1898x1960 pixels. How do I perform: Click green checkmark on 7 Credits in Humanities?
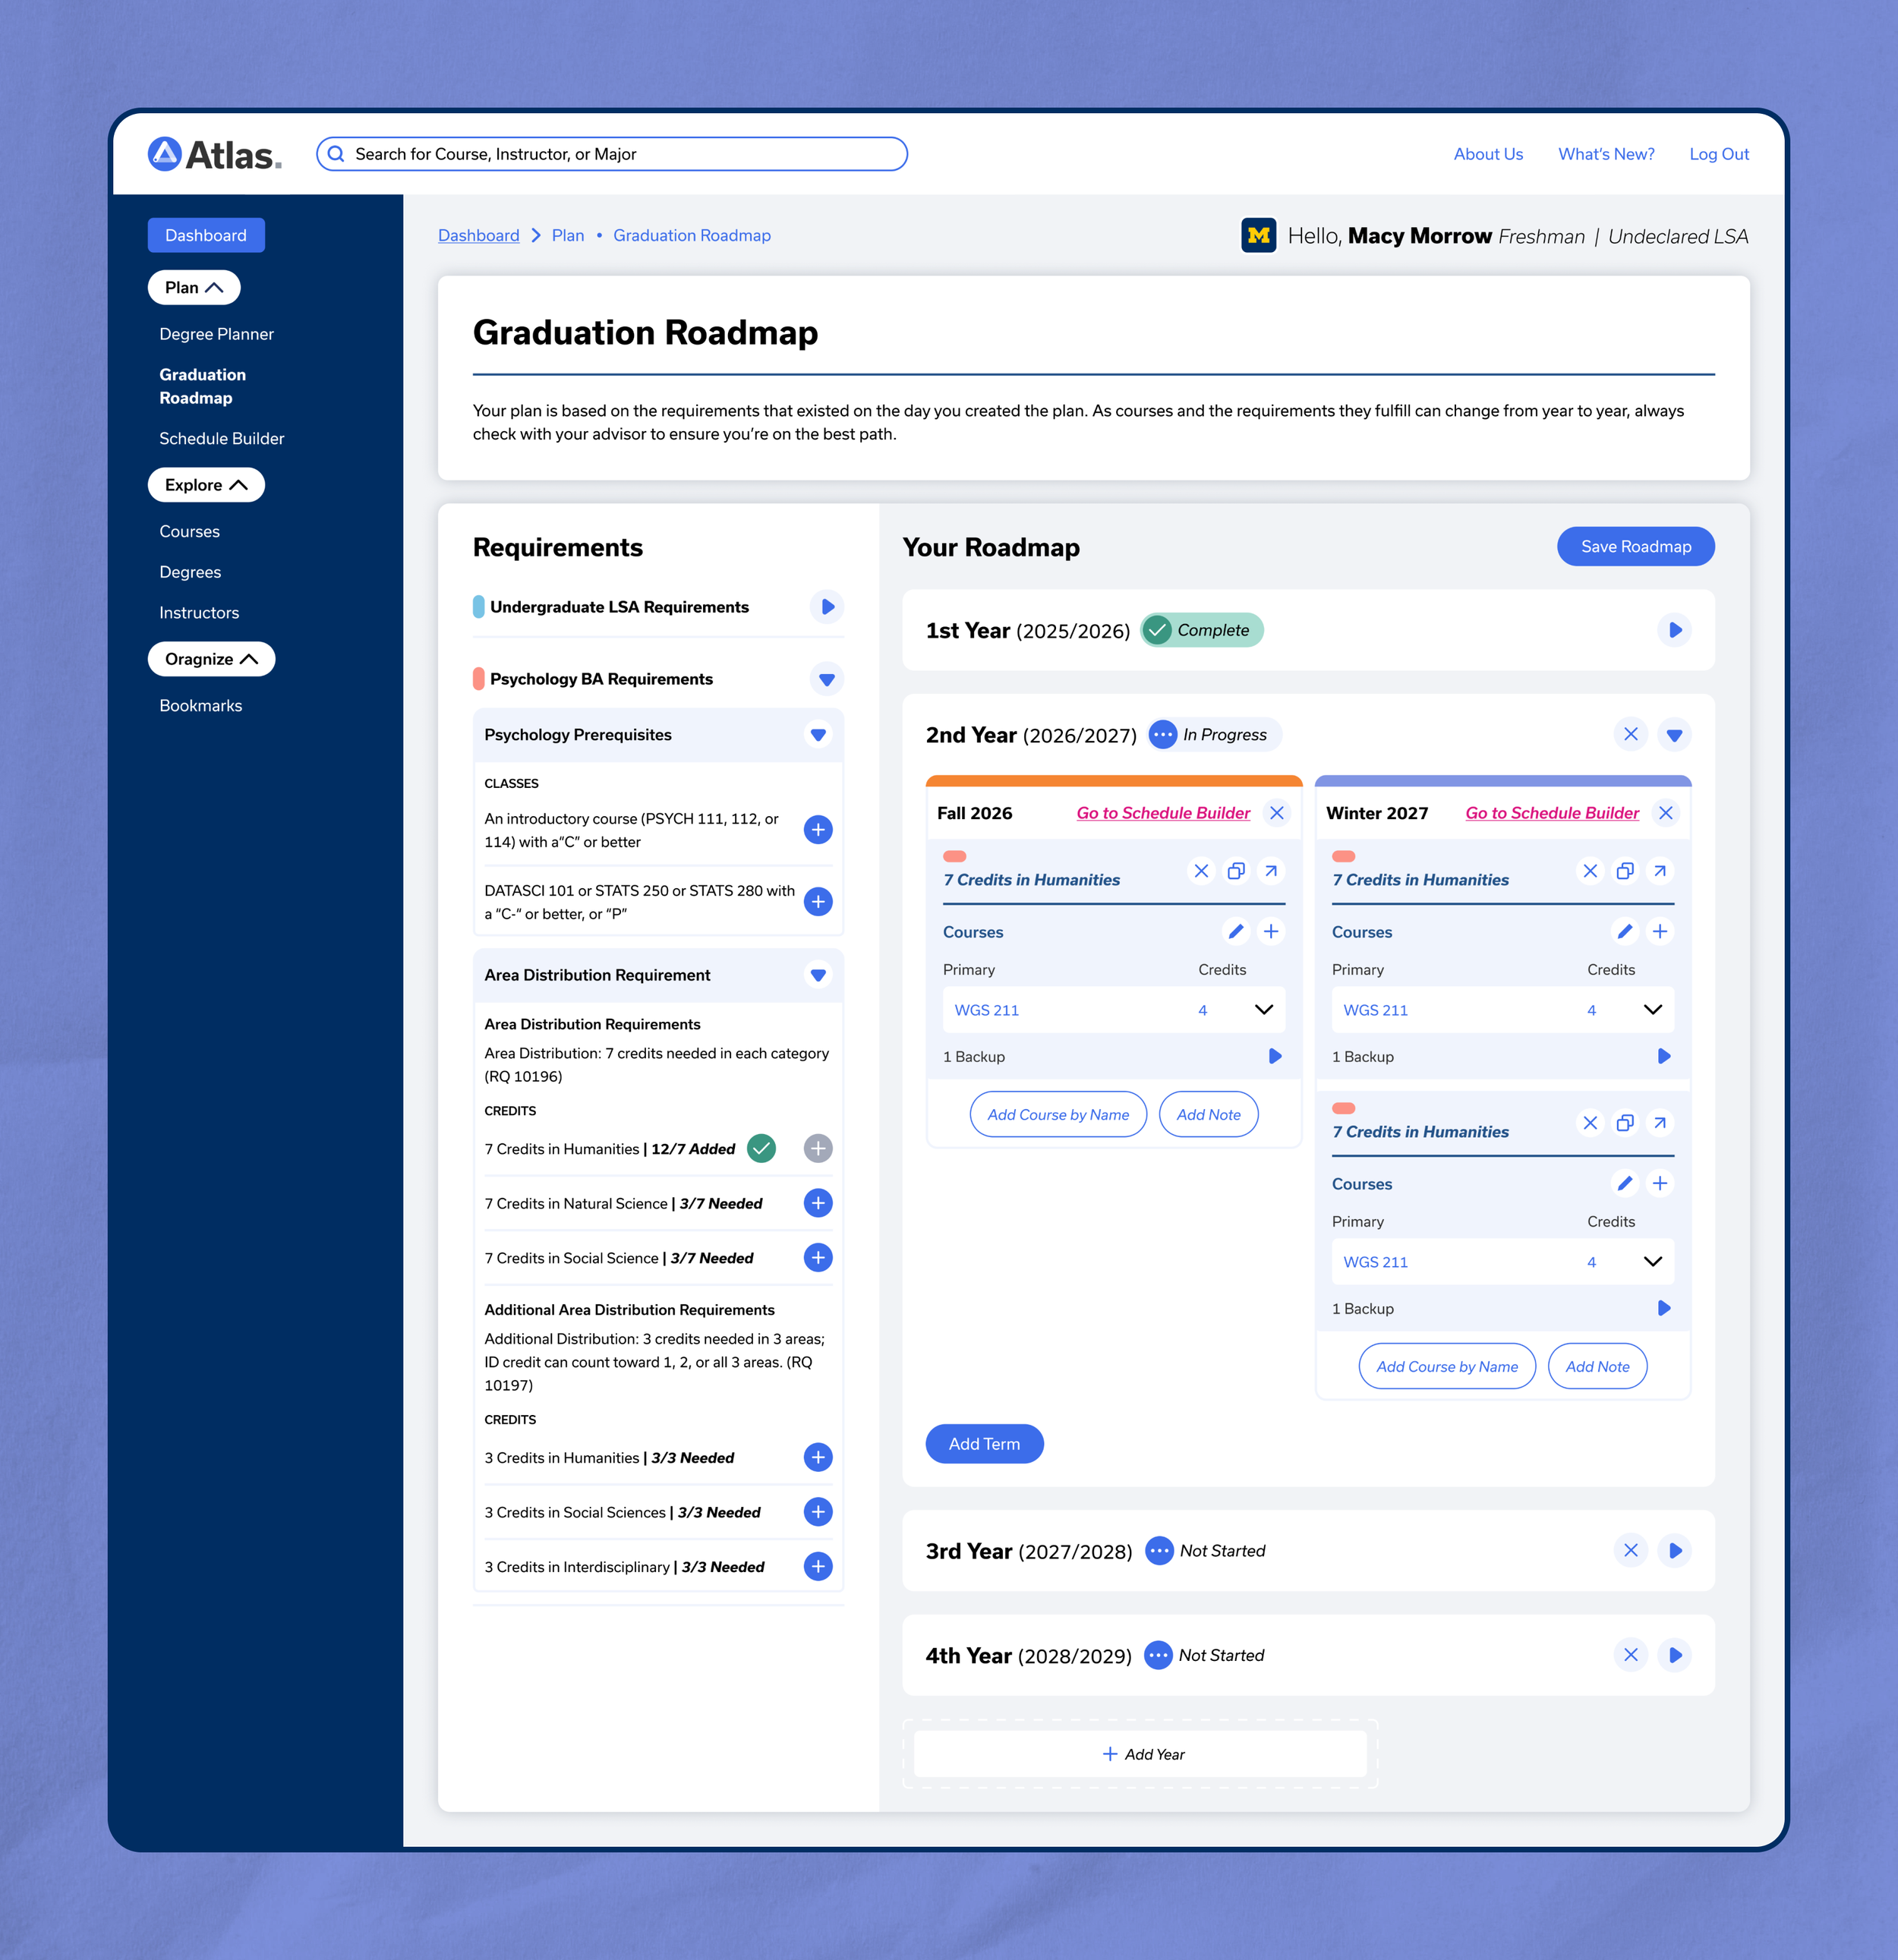(x=761, y=1149)
